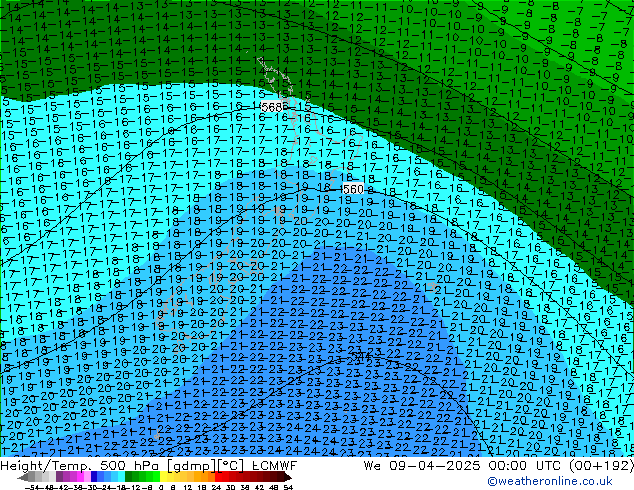Click the 560 height contour label
Screen dimensions: 634x490
tap(353, 189)
